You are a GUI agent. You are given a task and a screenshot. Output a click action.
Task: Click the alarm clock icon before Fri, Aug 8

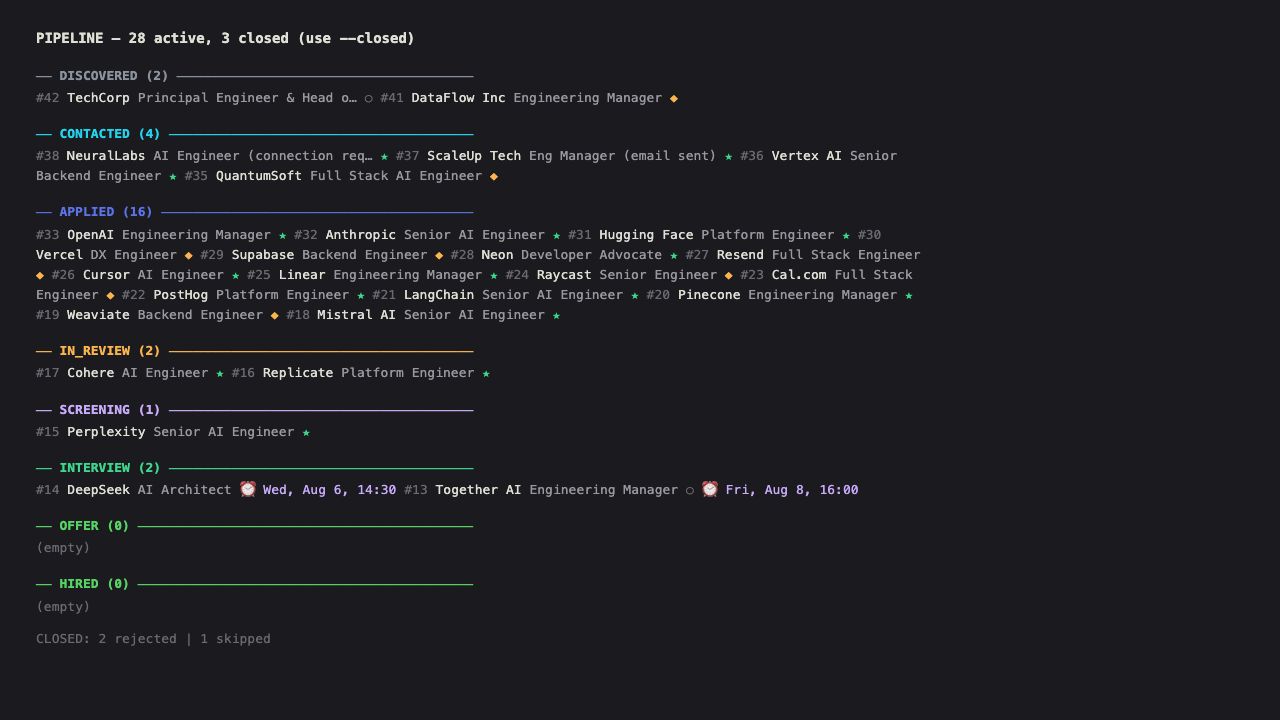point(710,489)
